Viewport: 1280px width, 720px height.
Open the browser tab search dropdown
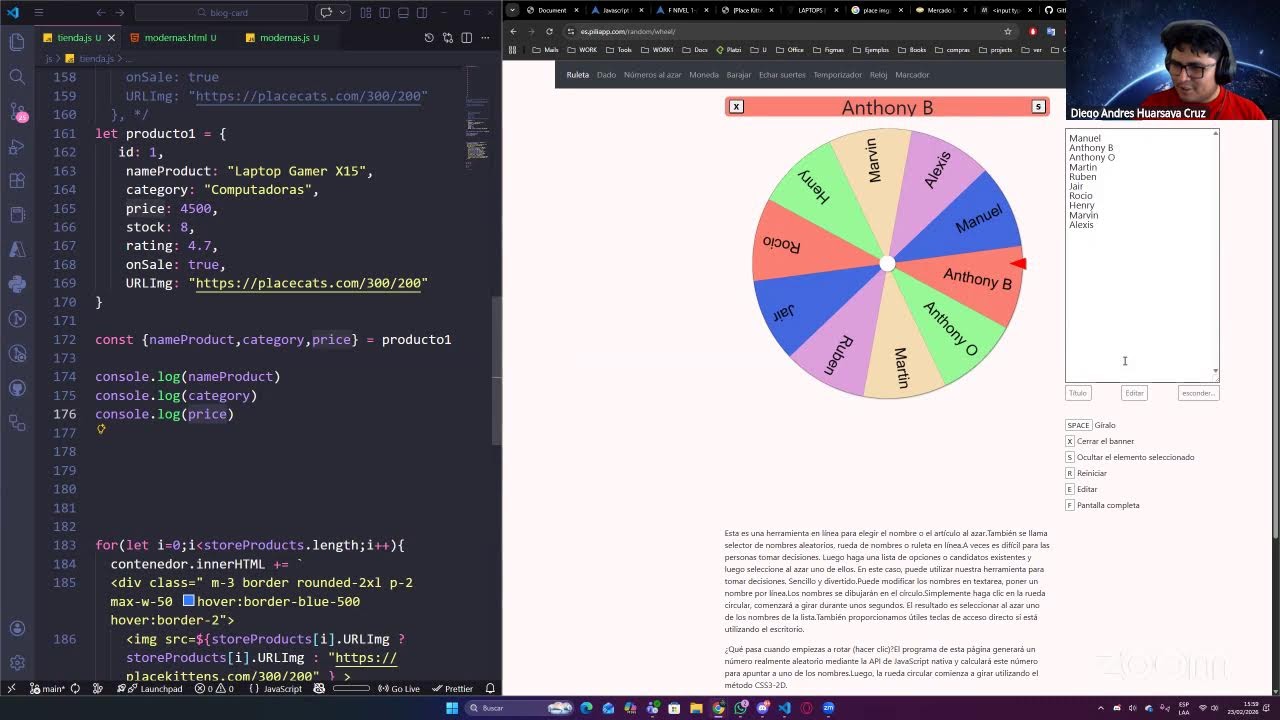[x=513, y=10]
